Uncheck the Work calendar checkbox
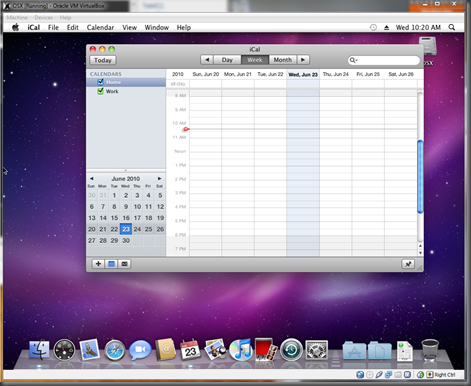 tap(100, 91)
